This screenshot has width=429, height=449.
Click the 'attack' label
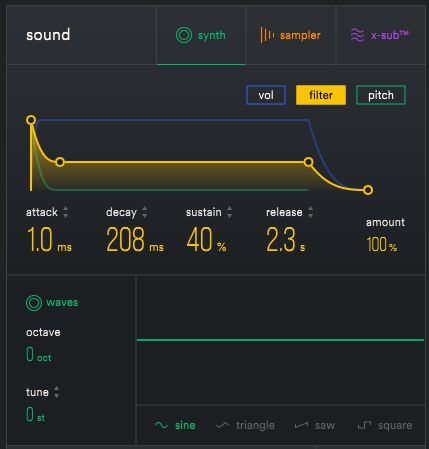[x=42, y=212]
